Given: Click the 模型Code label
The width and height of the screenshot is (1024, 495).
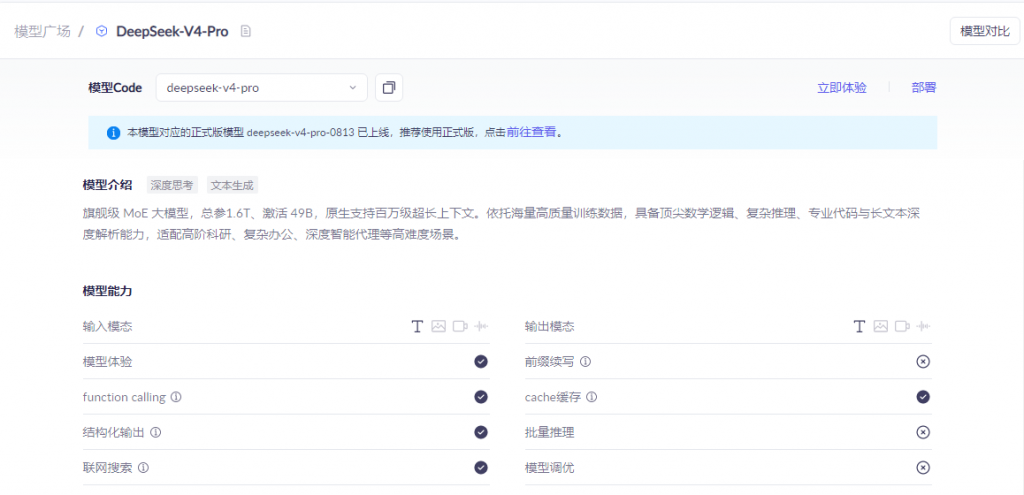Looking at the screenshot, I should pos(115,88).
